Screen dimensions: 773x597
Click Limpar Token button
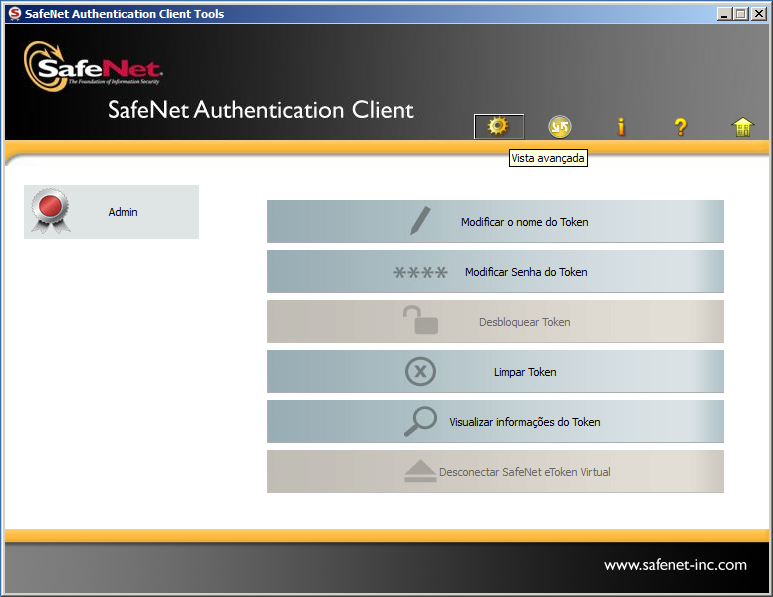495,372
